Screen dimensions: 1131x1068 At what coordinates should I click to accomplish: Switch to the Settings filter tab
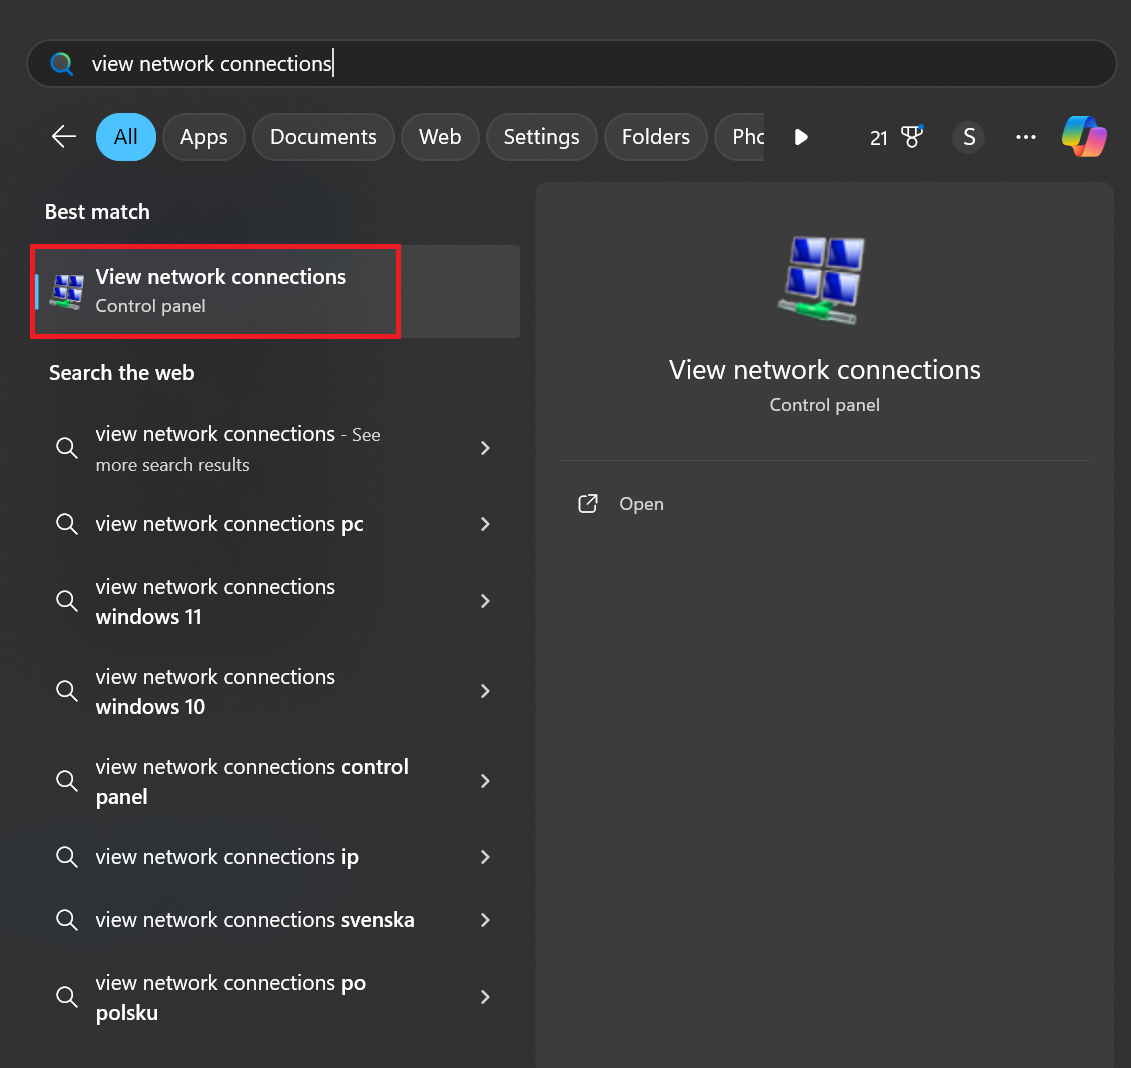tap(541, 137)
